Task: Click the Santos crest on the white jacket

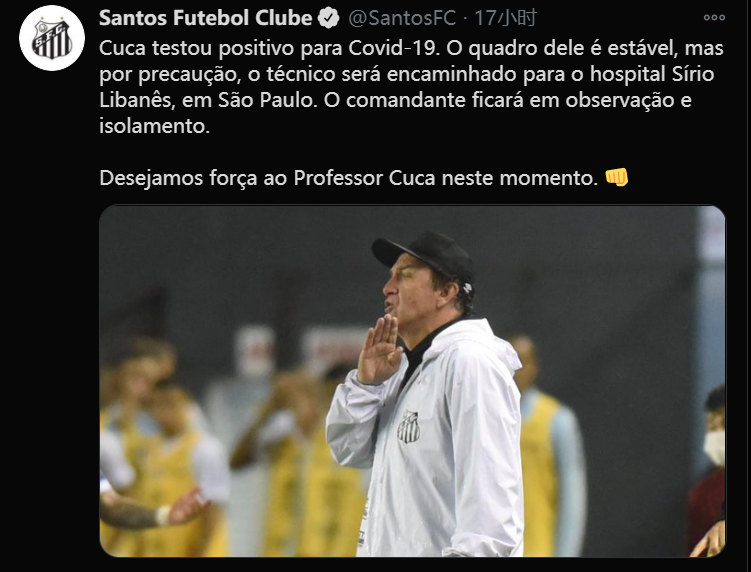Action: [409, 426]
